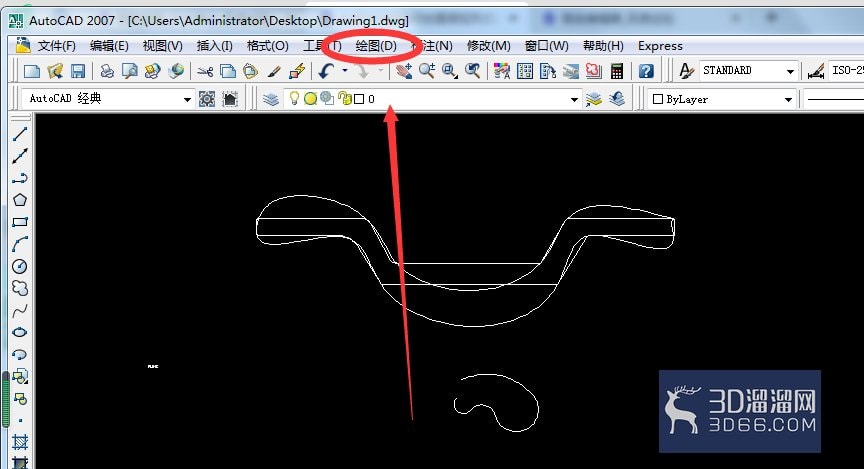Select the Ellipse Arc tool
The height and width of the screenshot is (469, 864).
(x=20, y=354)
